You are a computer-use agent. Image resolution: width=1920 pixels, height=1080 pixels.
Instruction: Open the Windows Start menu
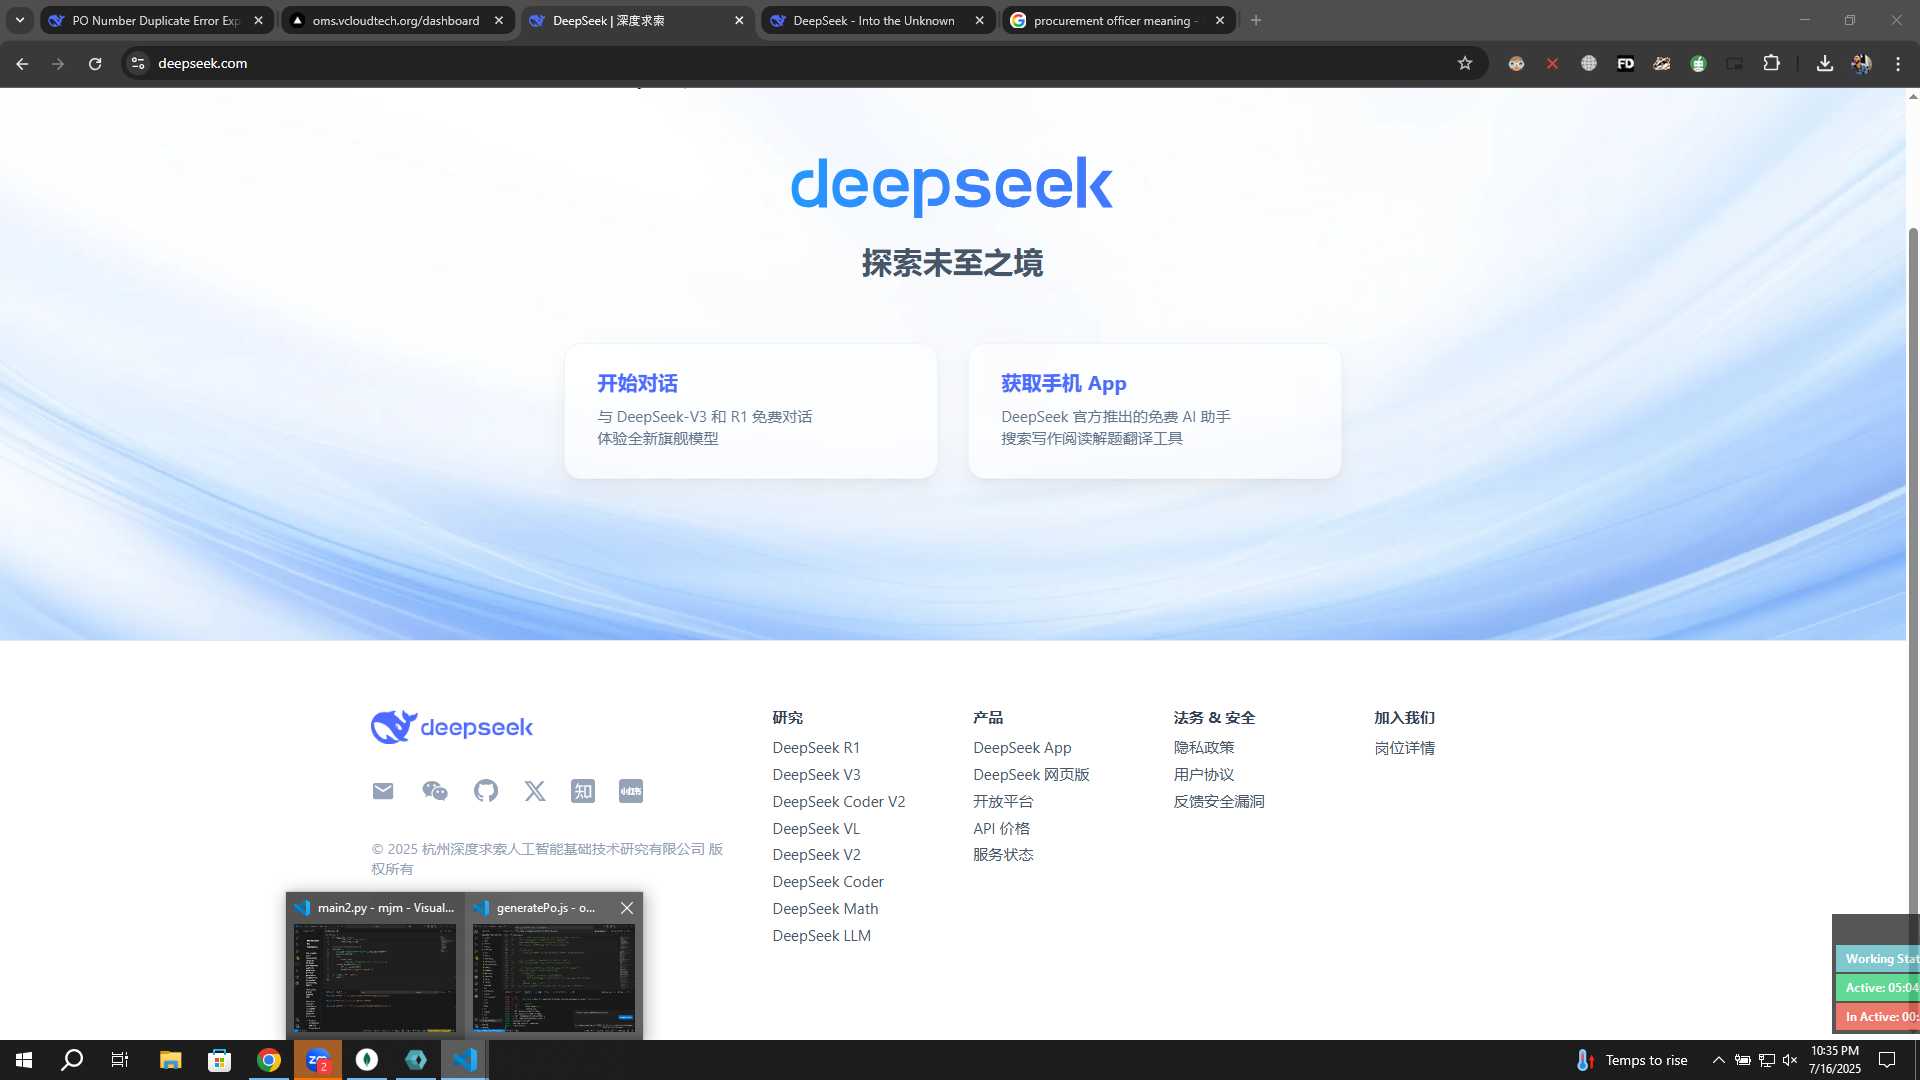click(24, 1060)
